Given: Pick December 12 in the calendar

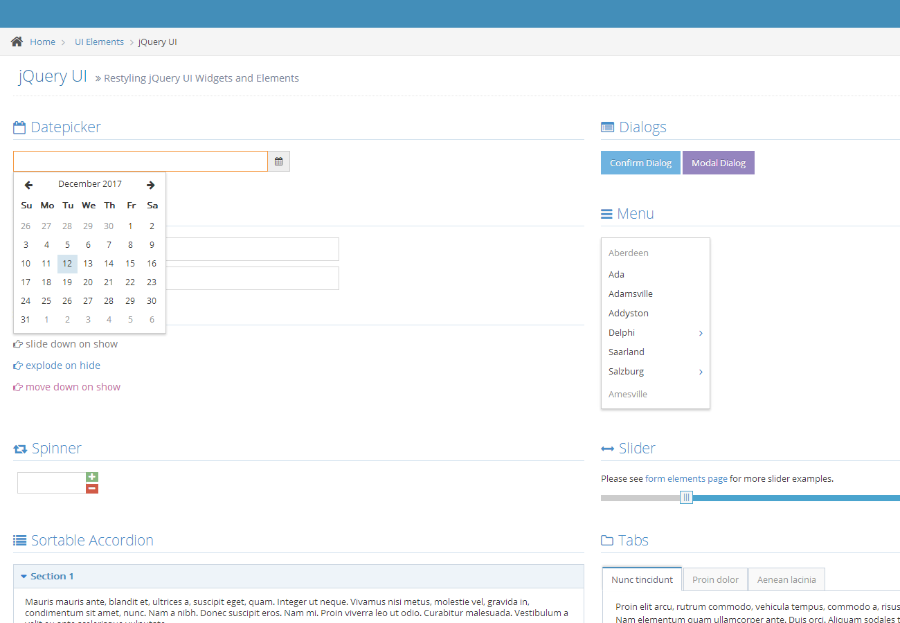Looking at the screenshot, I should pos(67,264).
